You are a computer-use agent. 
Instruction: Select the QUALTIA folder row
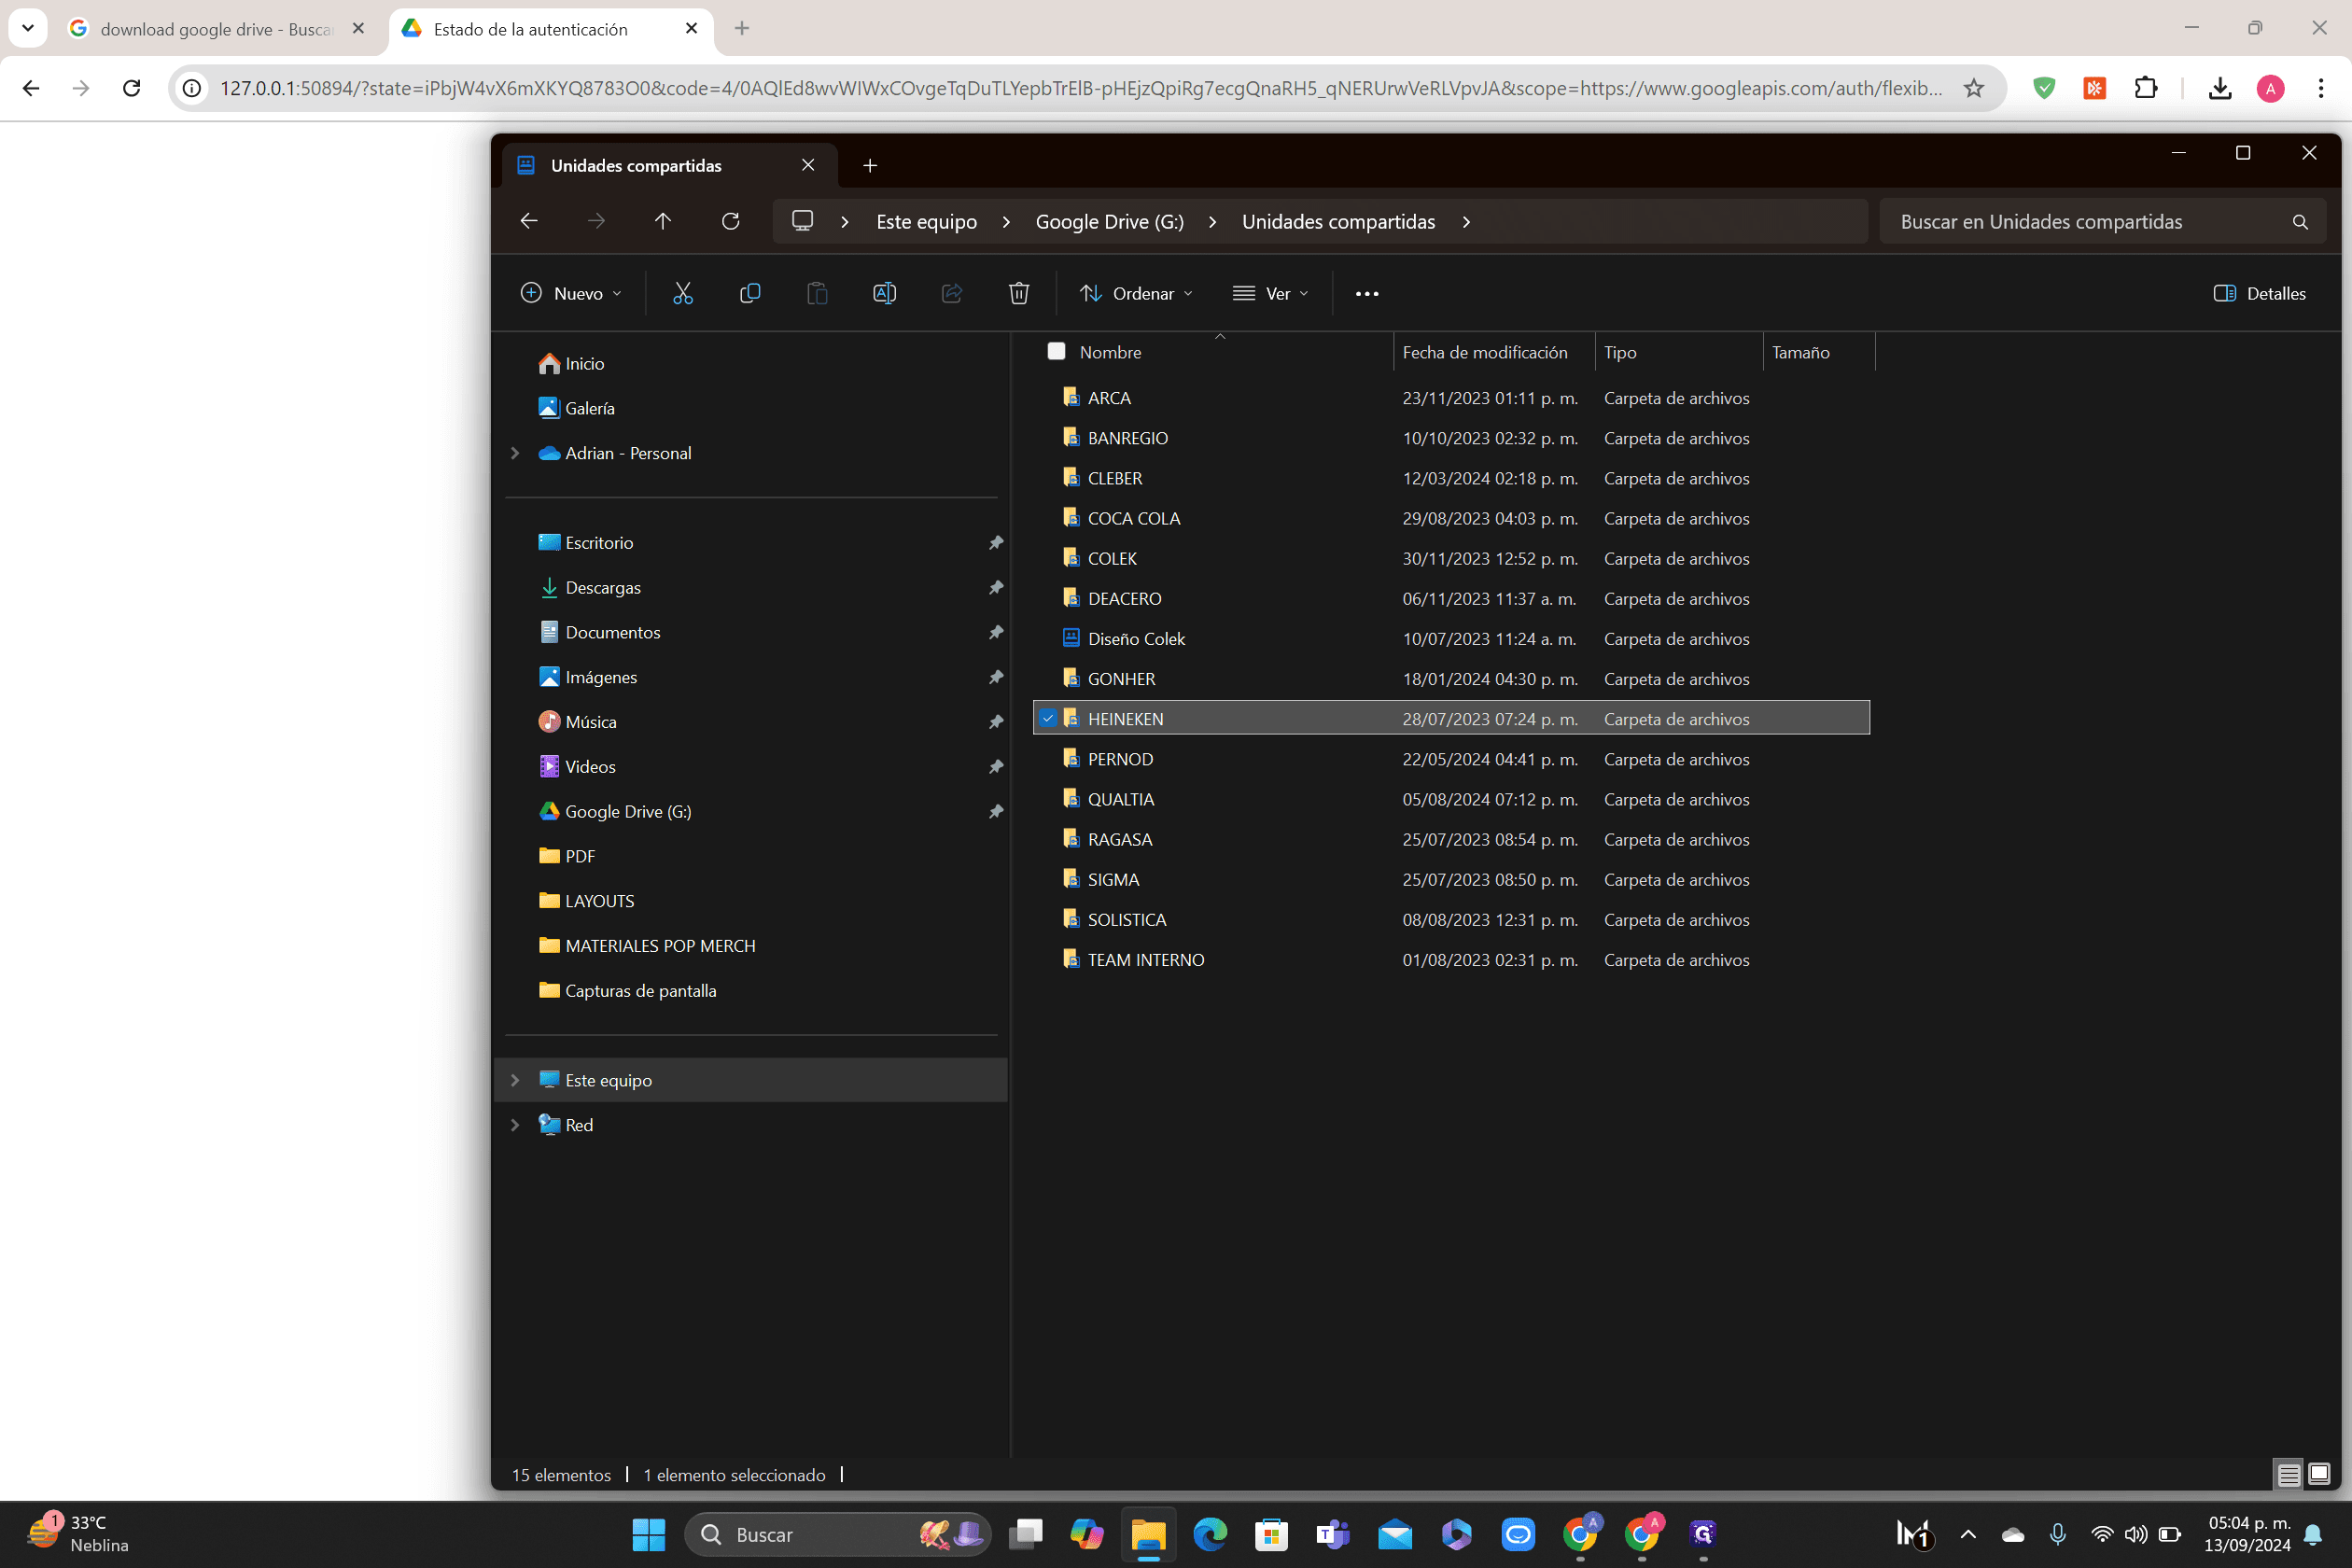1451,799
